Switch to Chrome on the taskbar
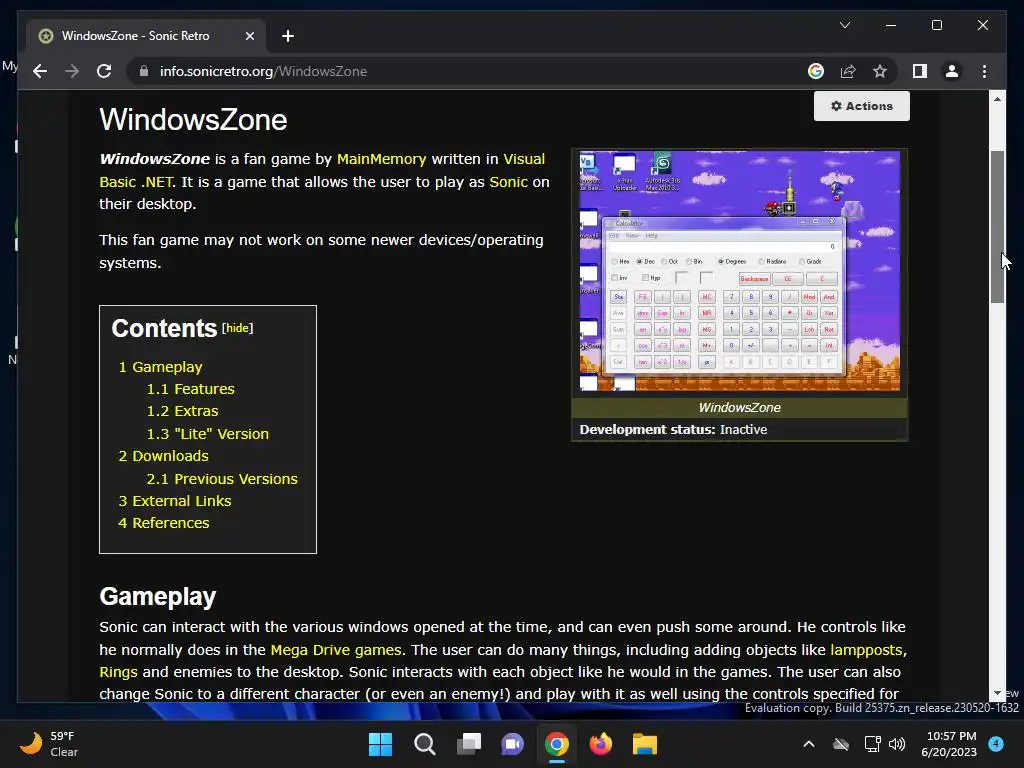 pos(557,744)
